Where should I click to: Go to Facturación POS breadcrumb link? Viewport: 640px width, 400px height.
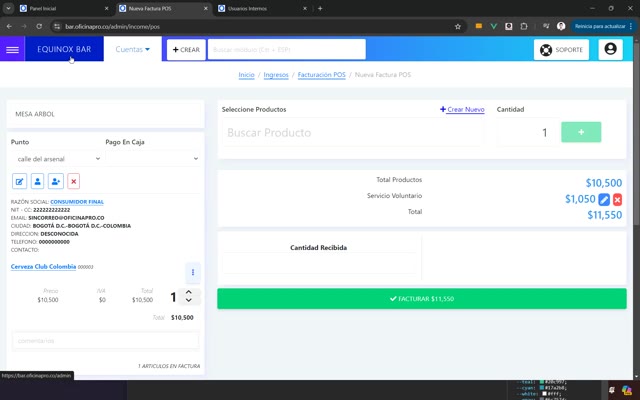[322, 75]
